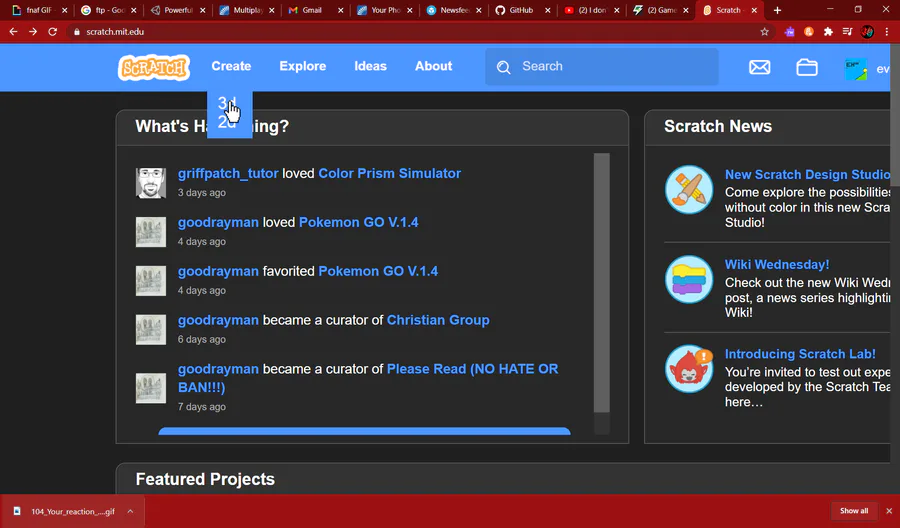Image resolution: width=900 pixels, height=528 pixels.
Task: Go back in browser
Action: pyautogui.click(x=13, y=32)
